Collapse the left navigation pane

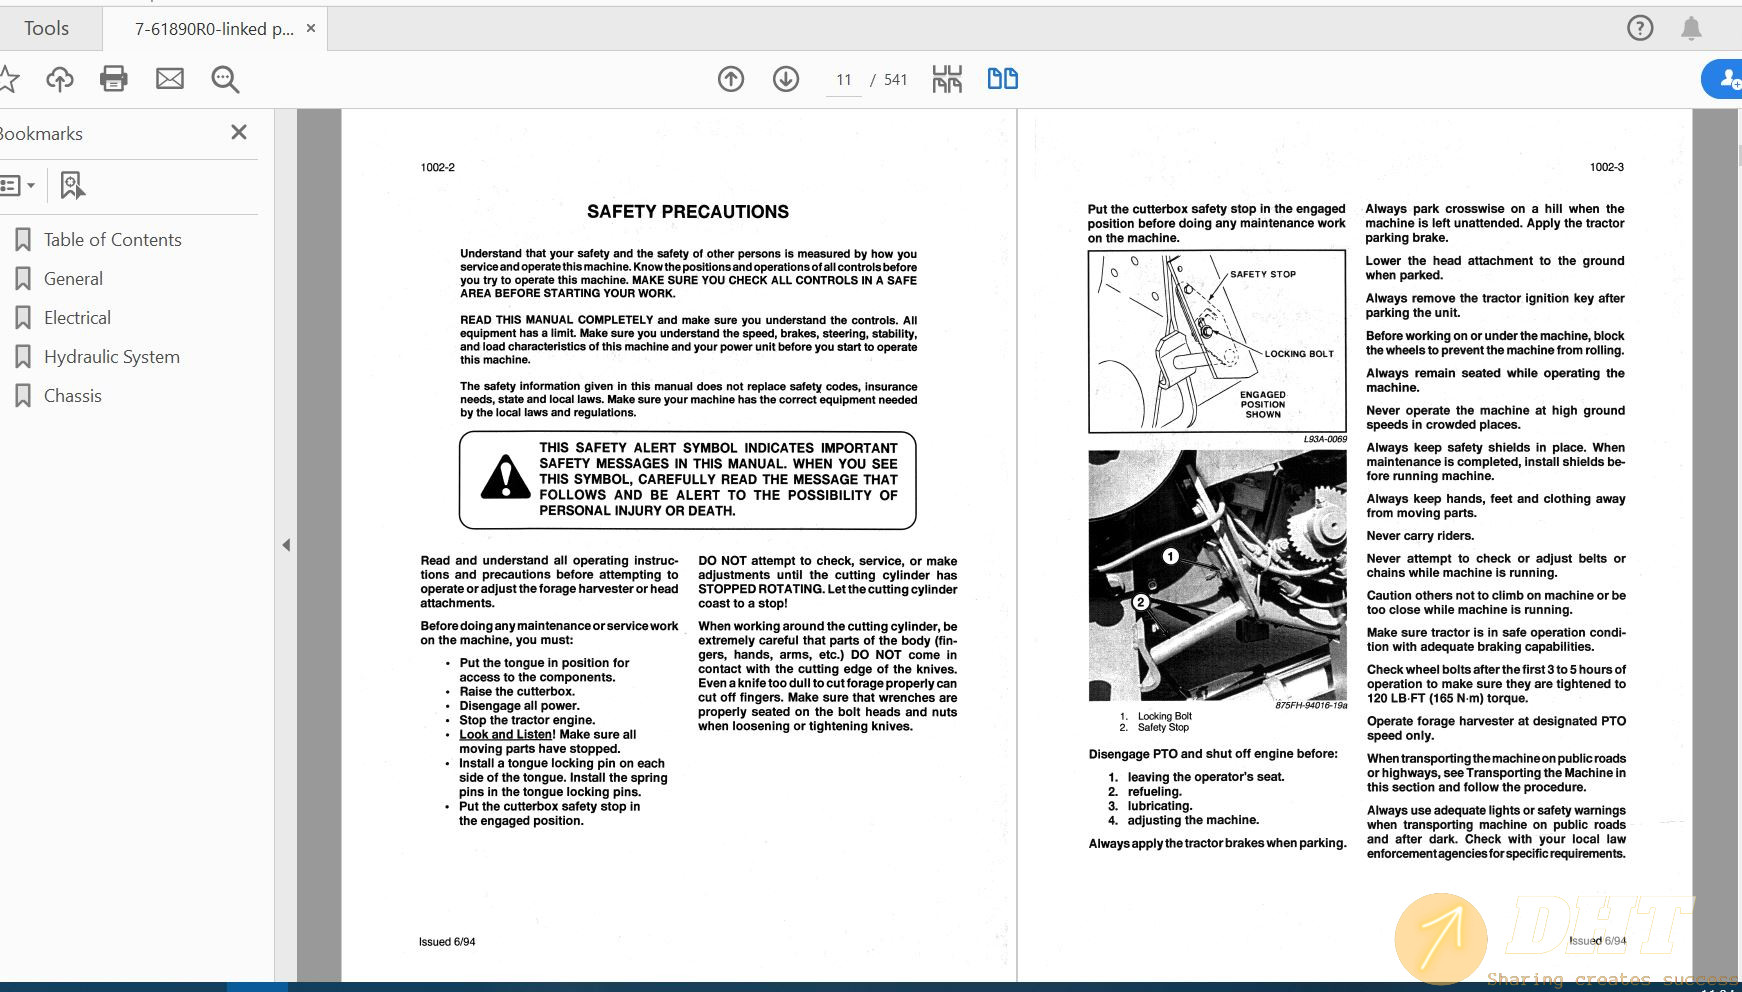coord(286,545)
